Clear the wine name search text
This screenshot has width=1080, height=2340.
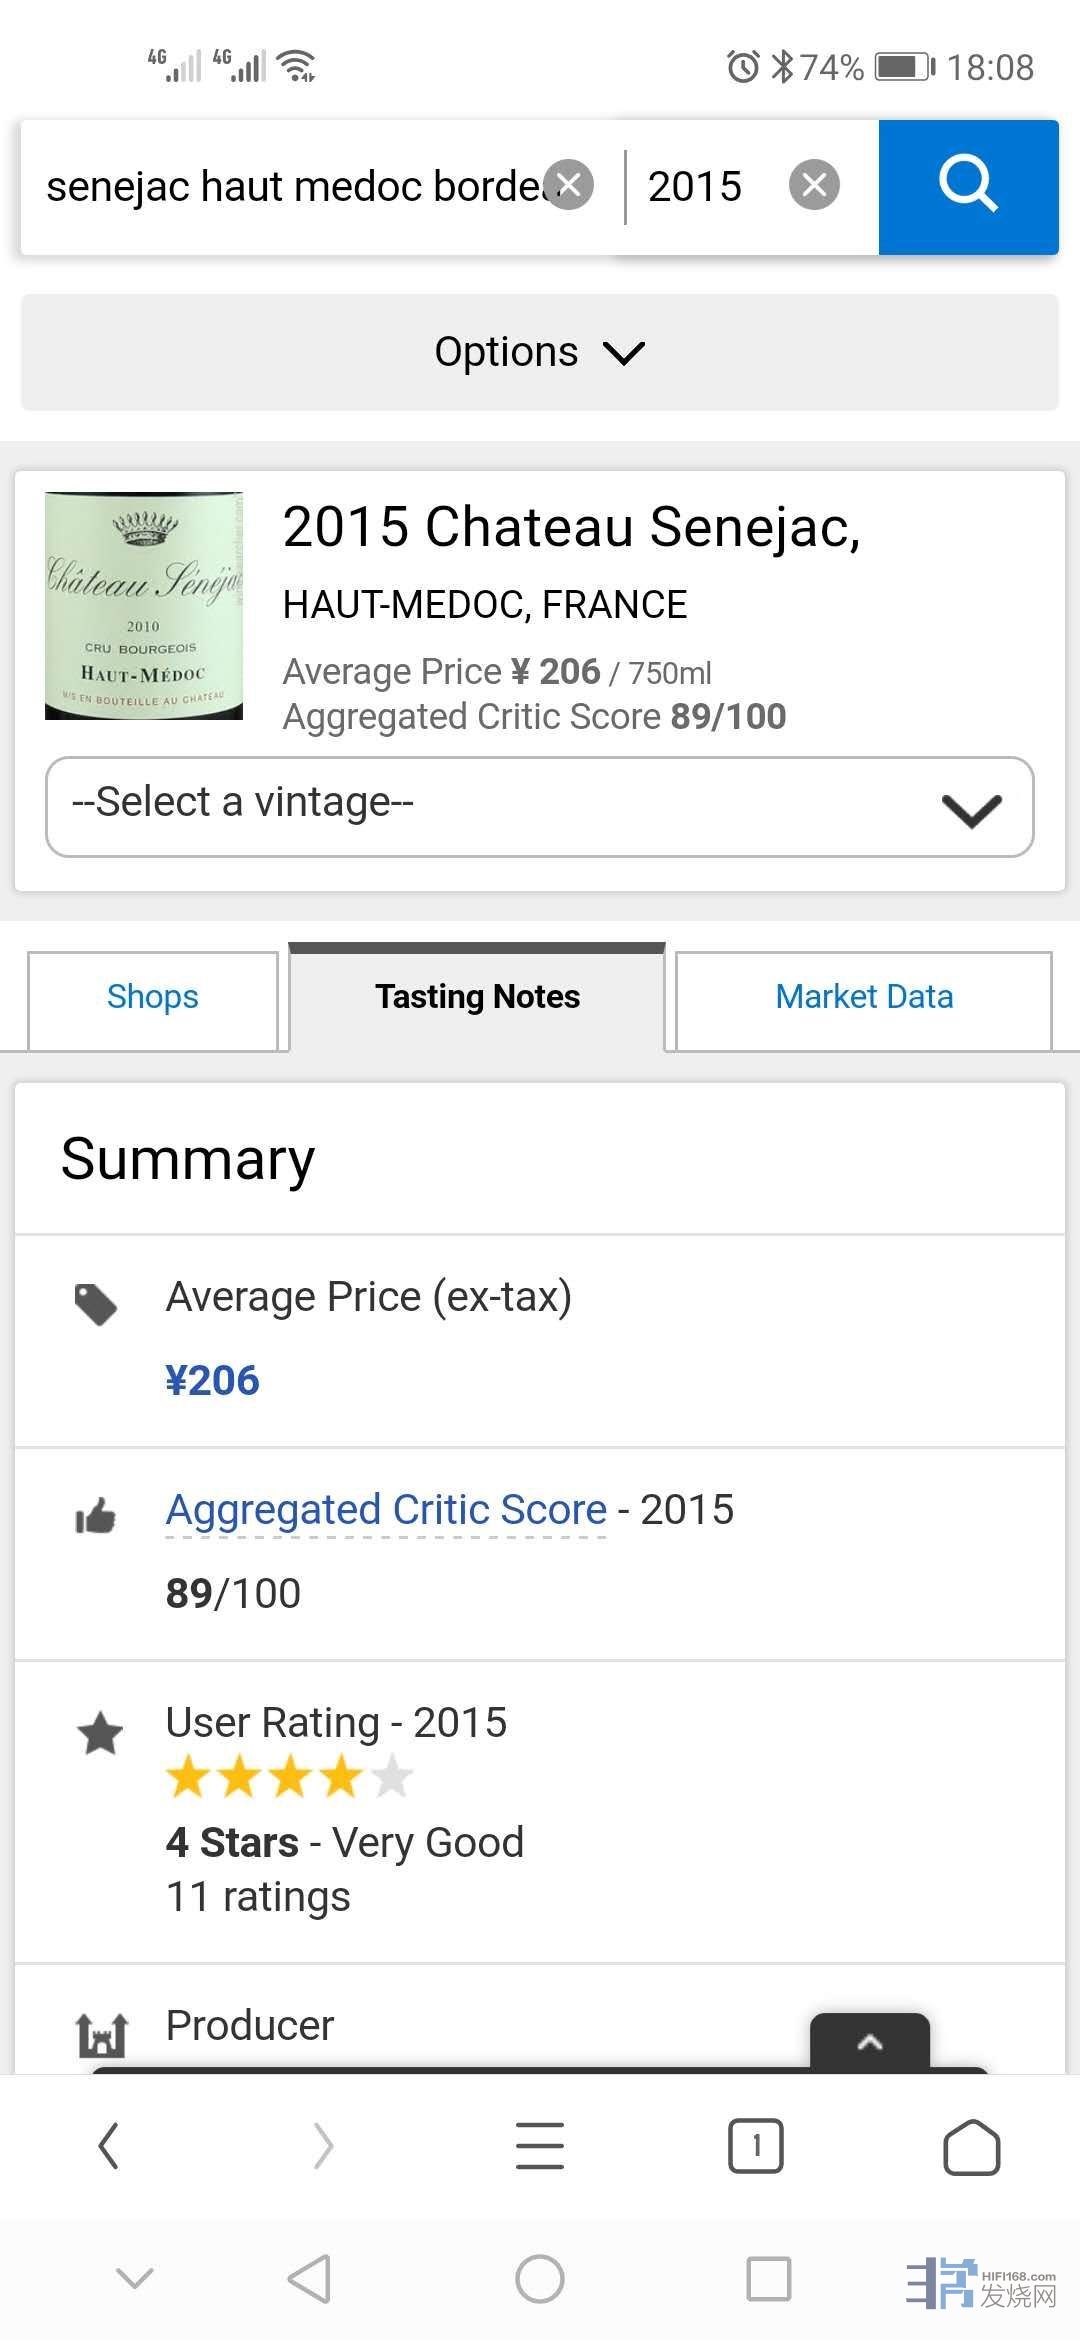coord(569,185)
